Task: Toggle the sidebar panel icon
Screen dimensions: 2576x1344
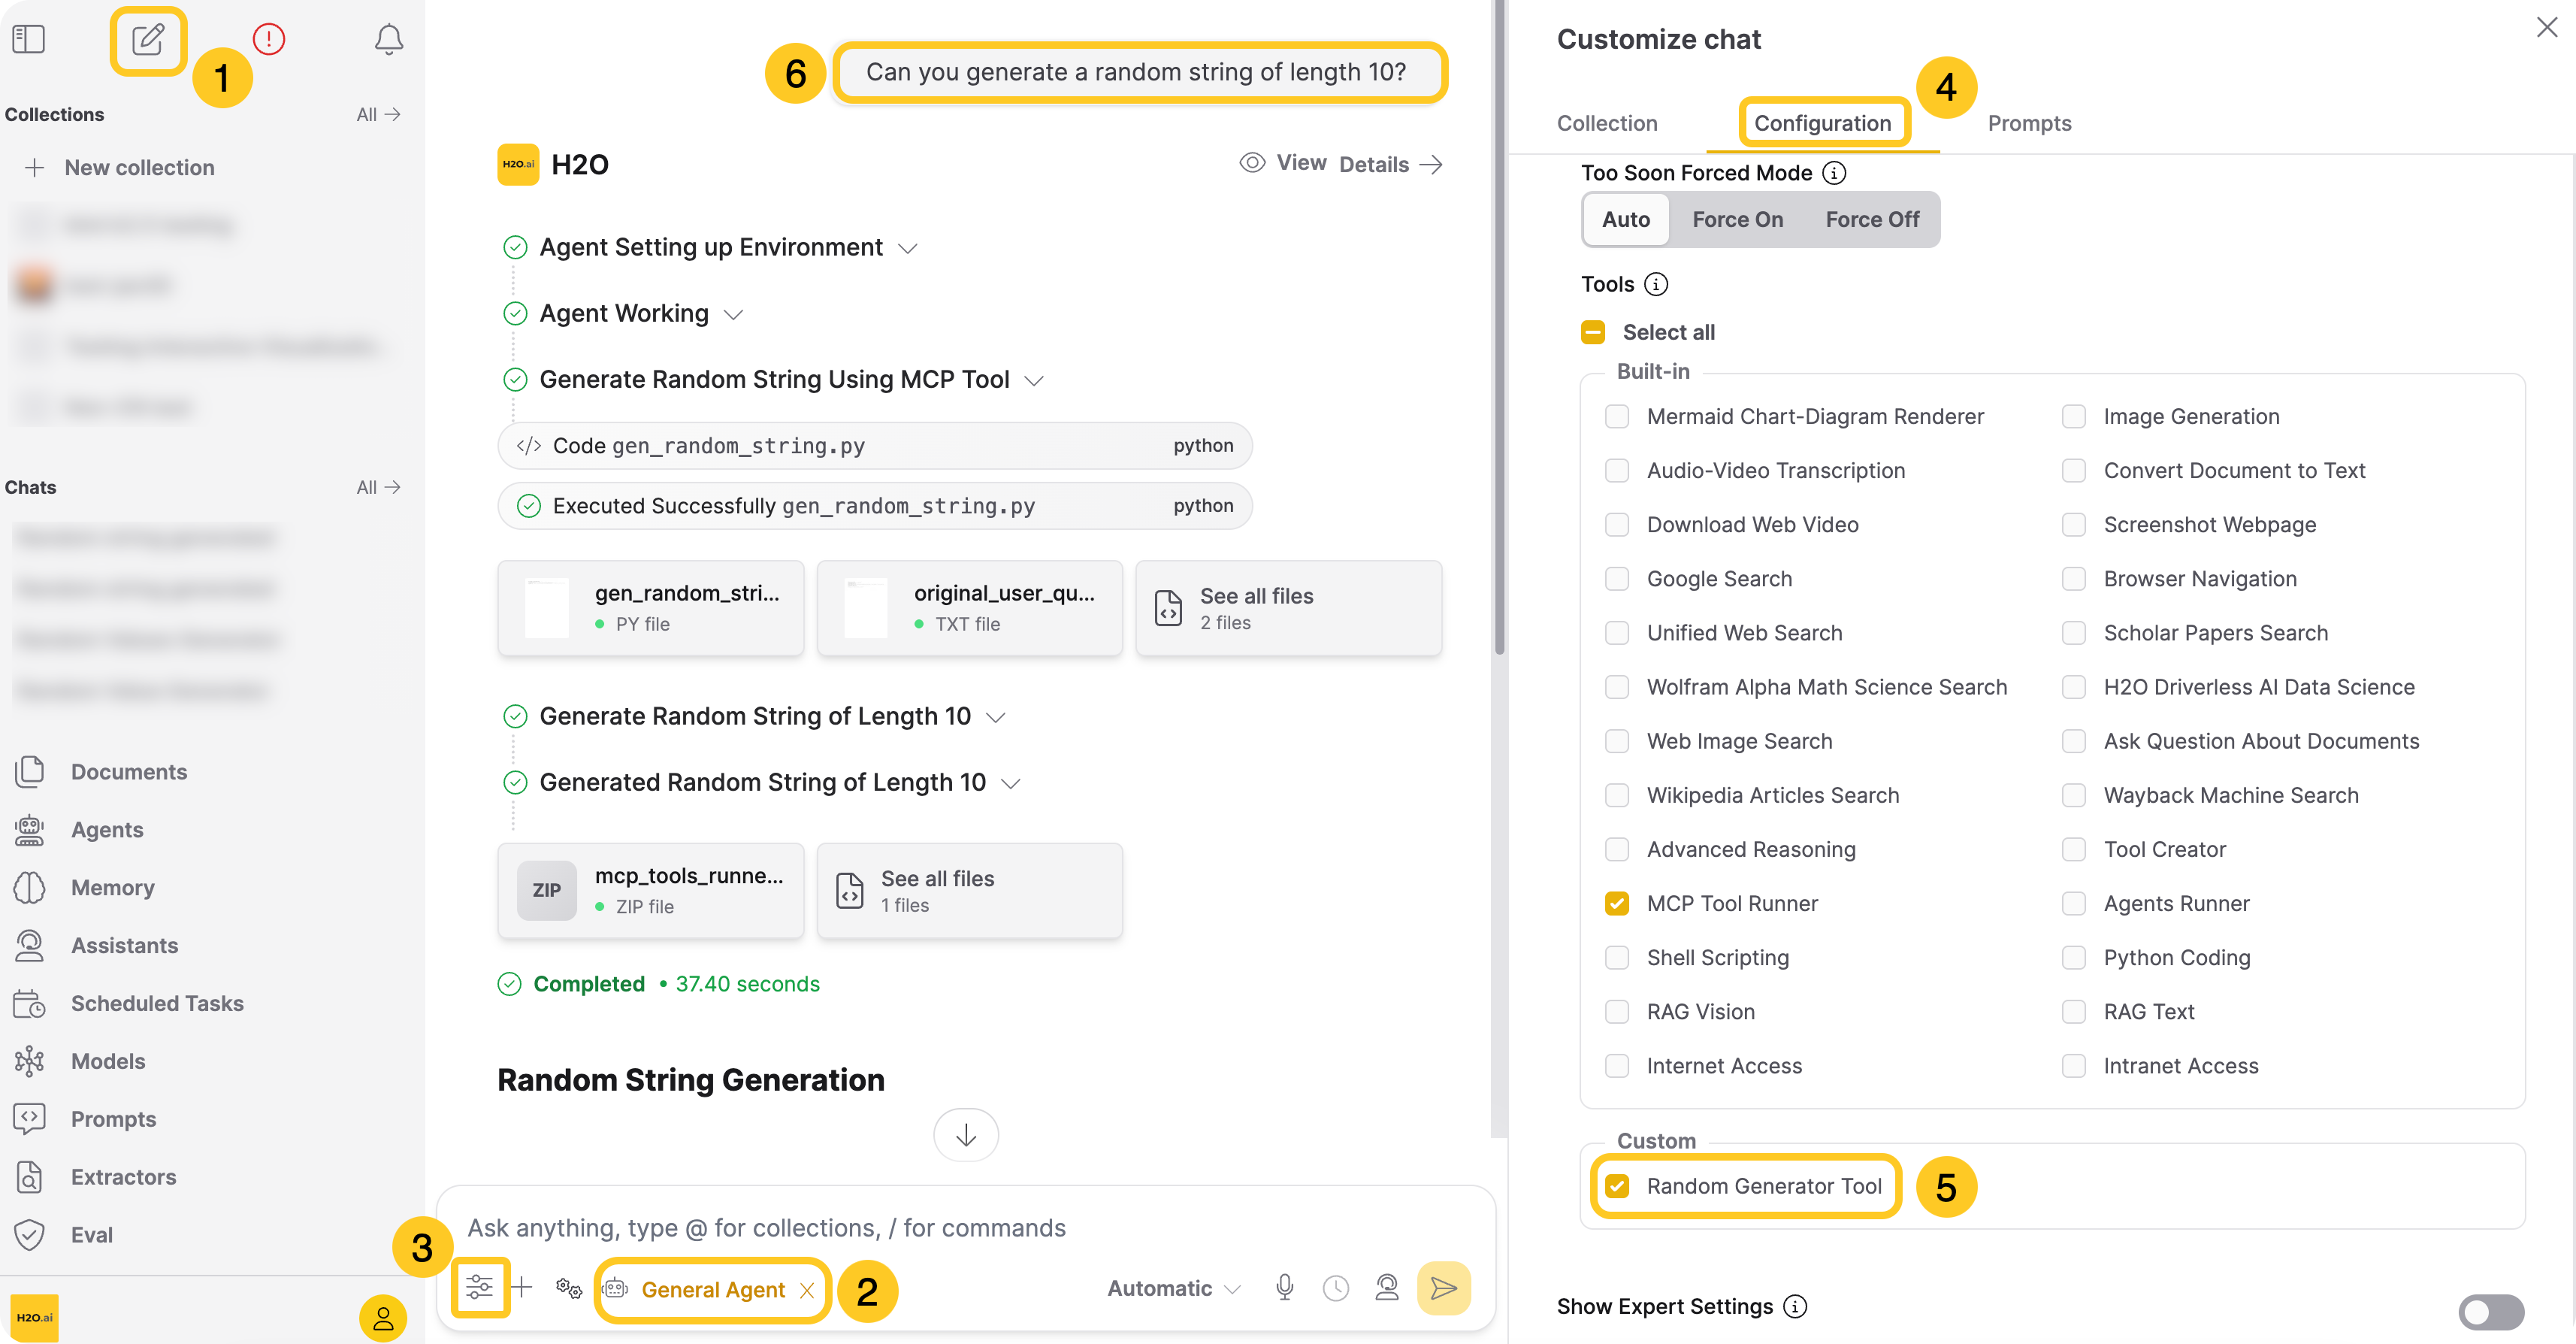Action: [28, 40]
